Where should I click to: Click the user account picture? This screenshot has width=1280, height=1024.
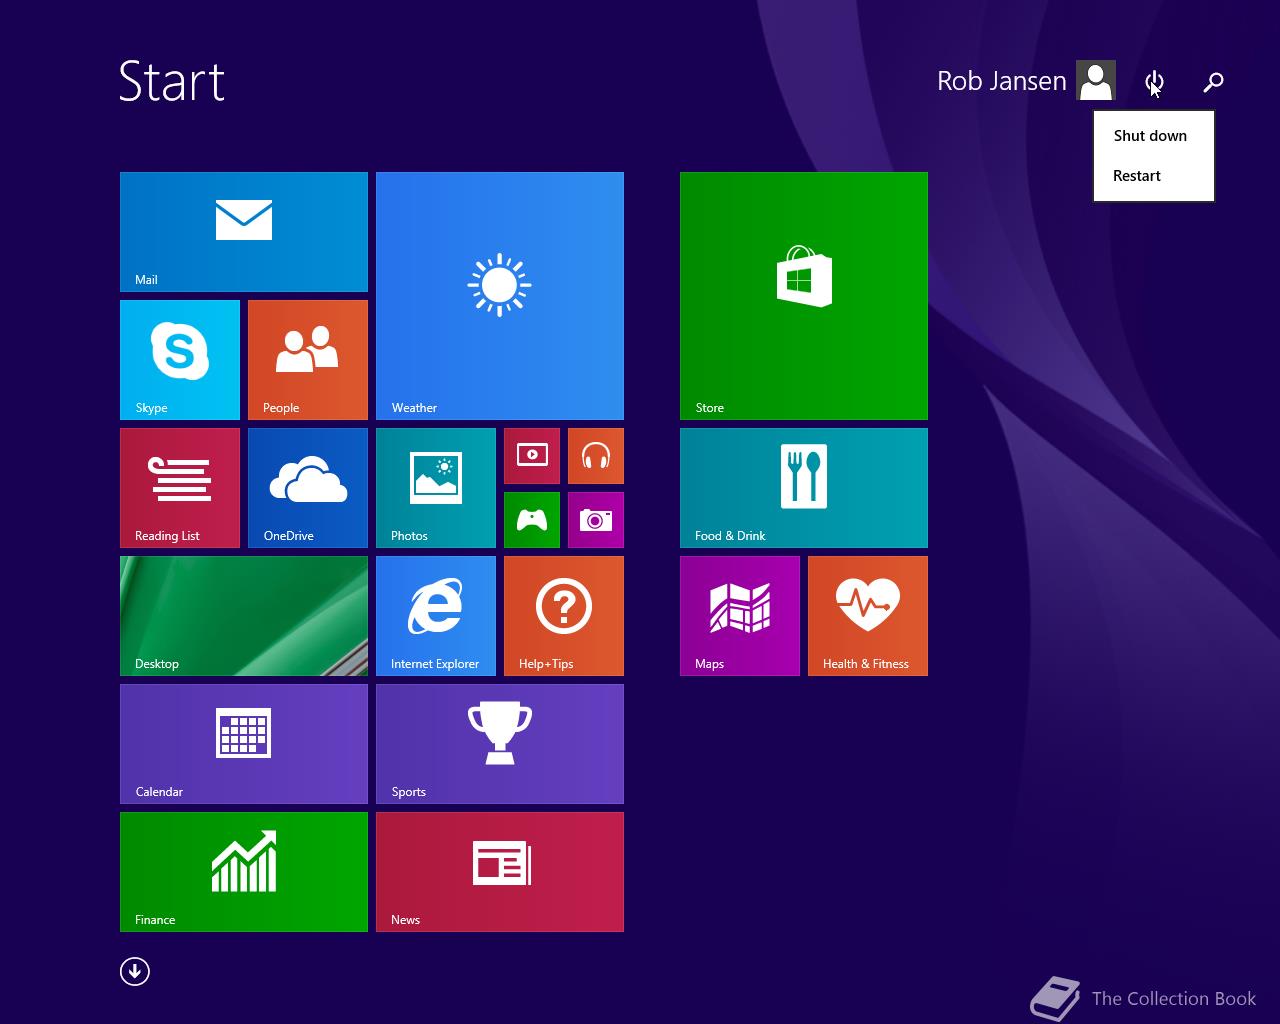1096,81
